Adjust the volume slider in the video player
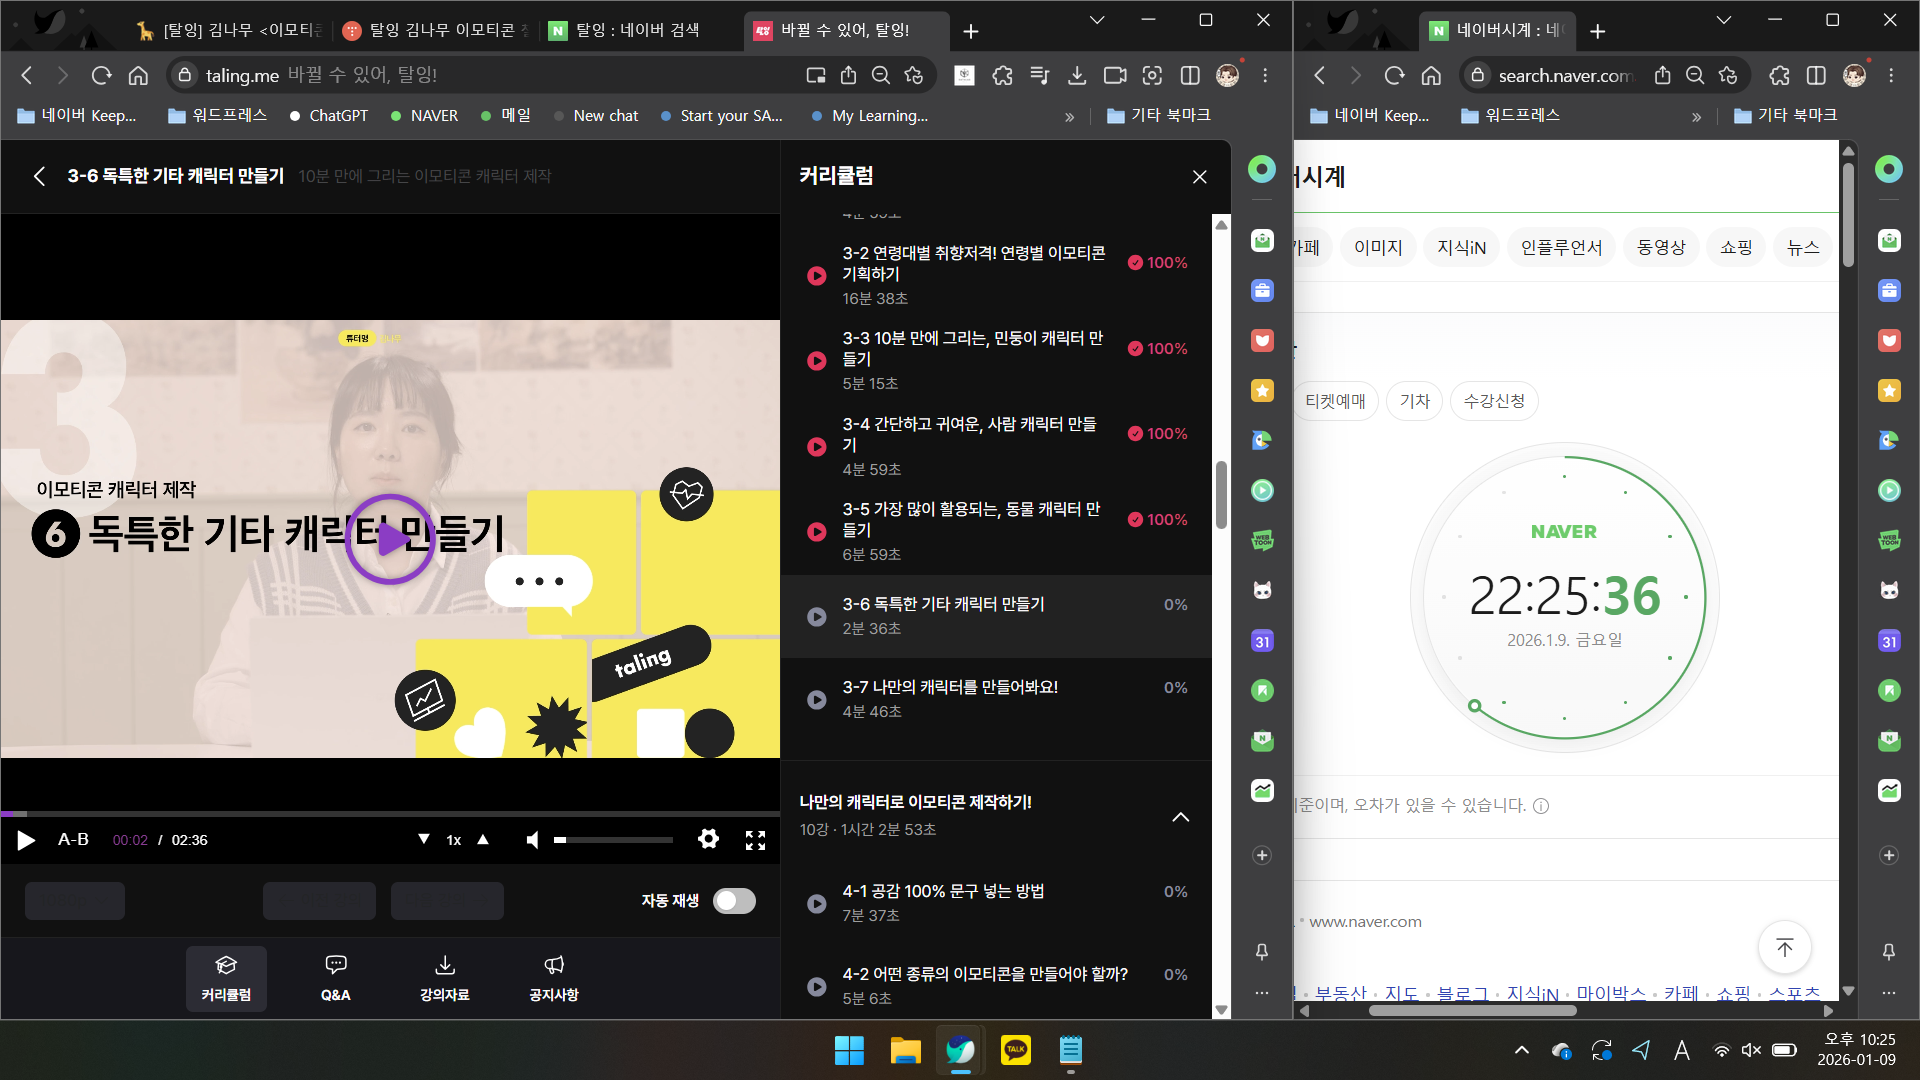The image size is (1920, 1080). click(x=613, y=840)
